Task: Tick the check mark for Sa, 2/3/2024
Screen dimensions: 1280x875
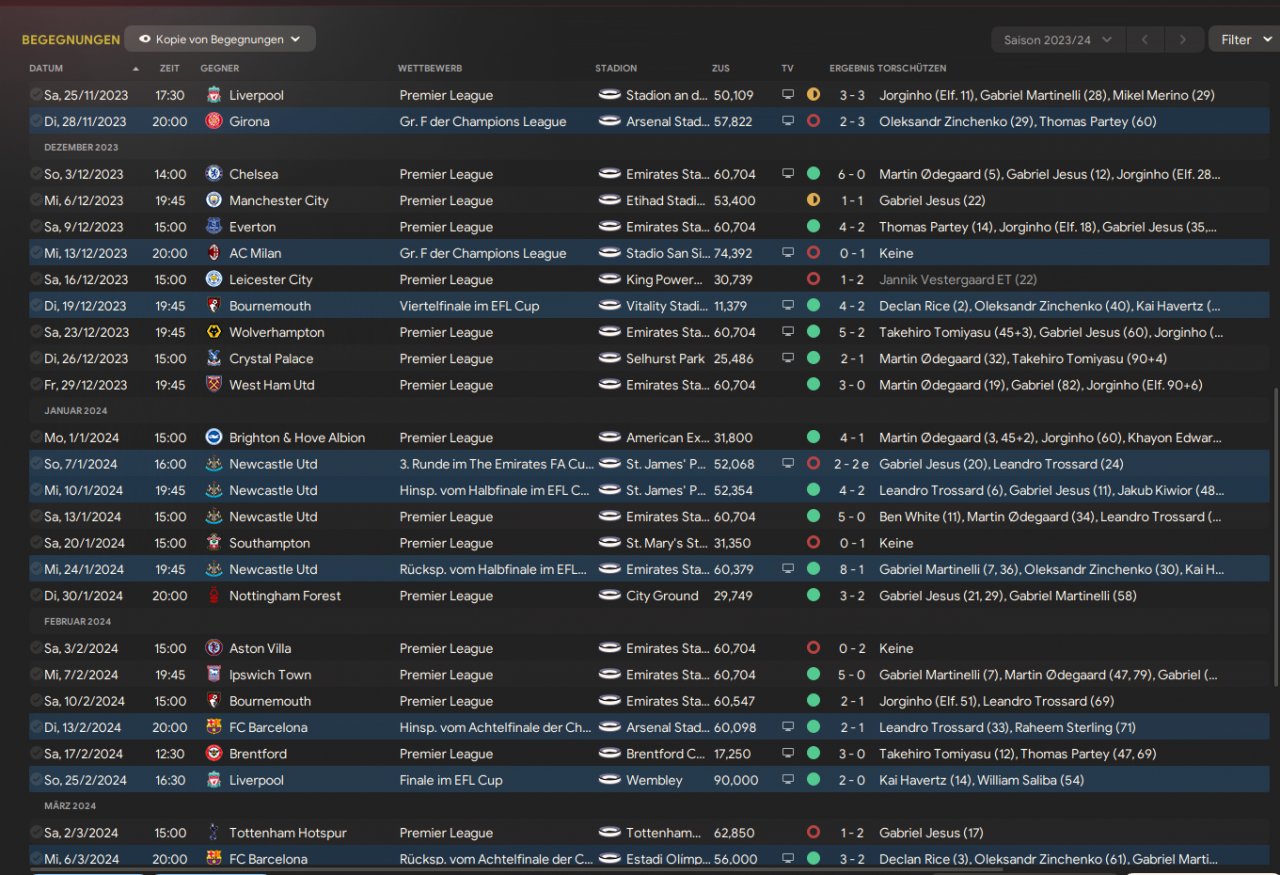Action: (36, 833)
